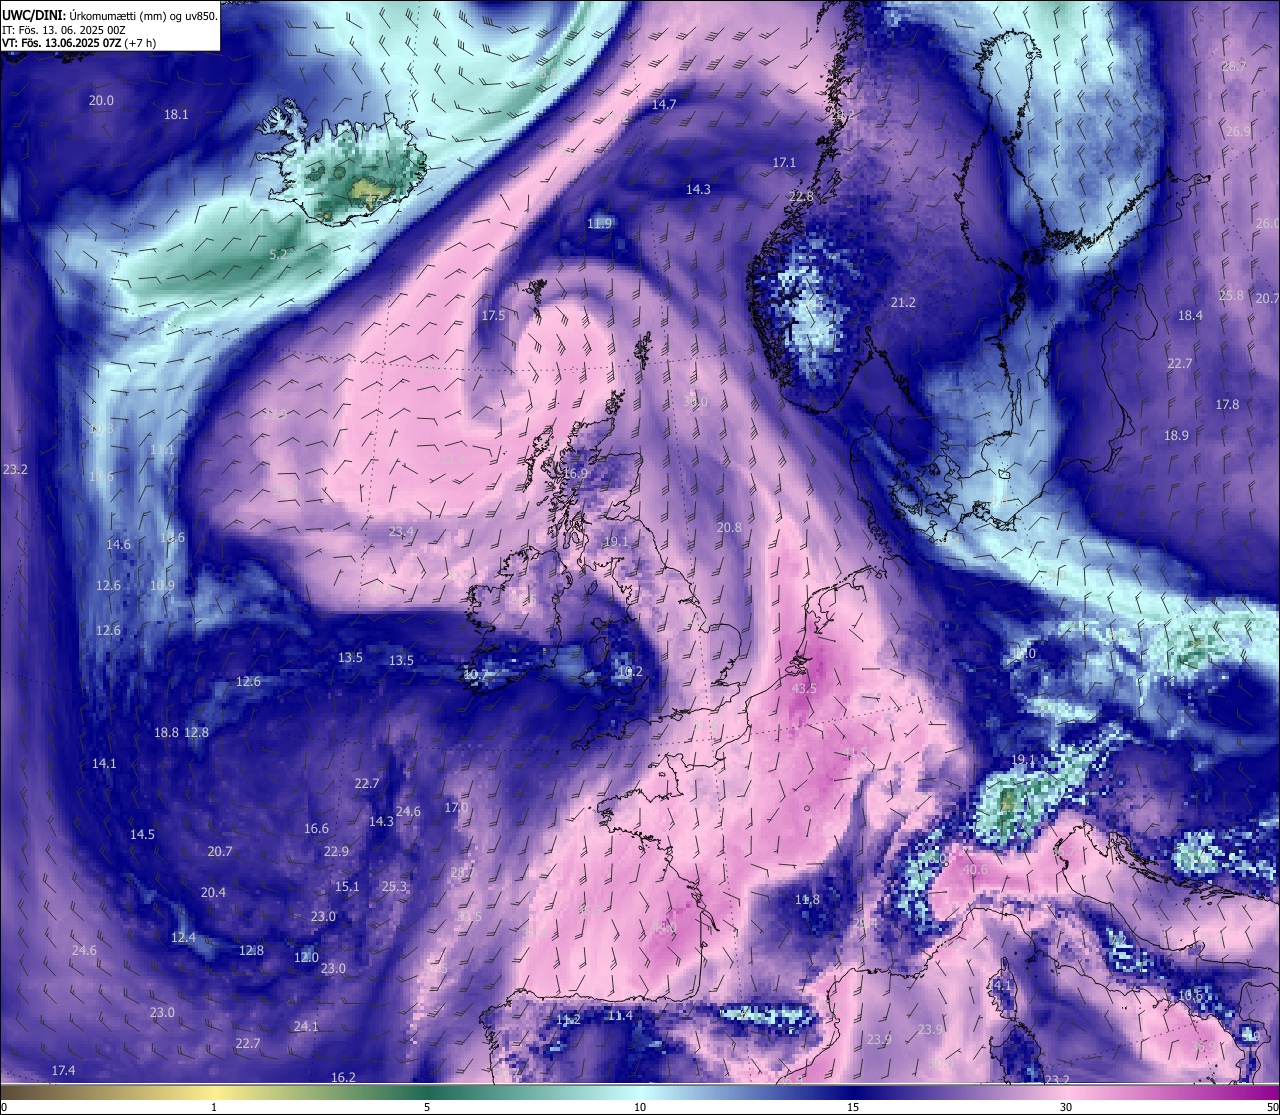
Task: Click the 18.9 value in the east
Action: tap(1176, 436)
